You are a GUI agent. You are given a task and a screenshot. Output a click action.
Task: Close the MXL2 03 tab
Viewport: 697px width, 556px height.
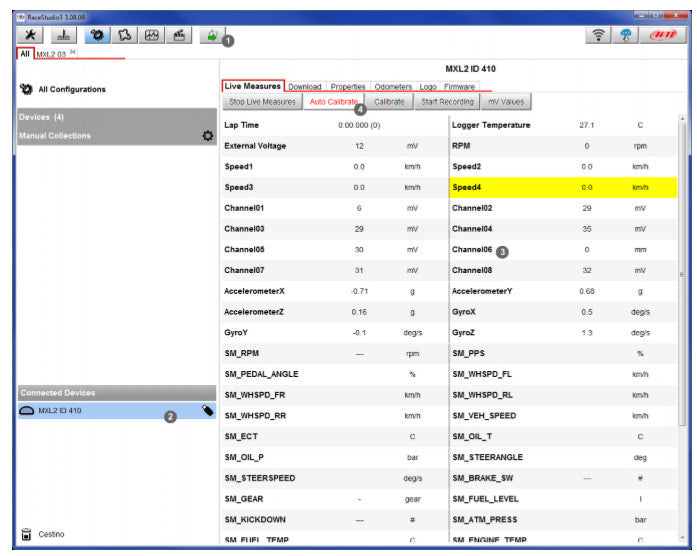72,52
